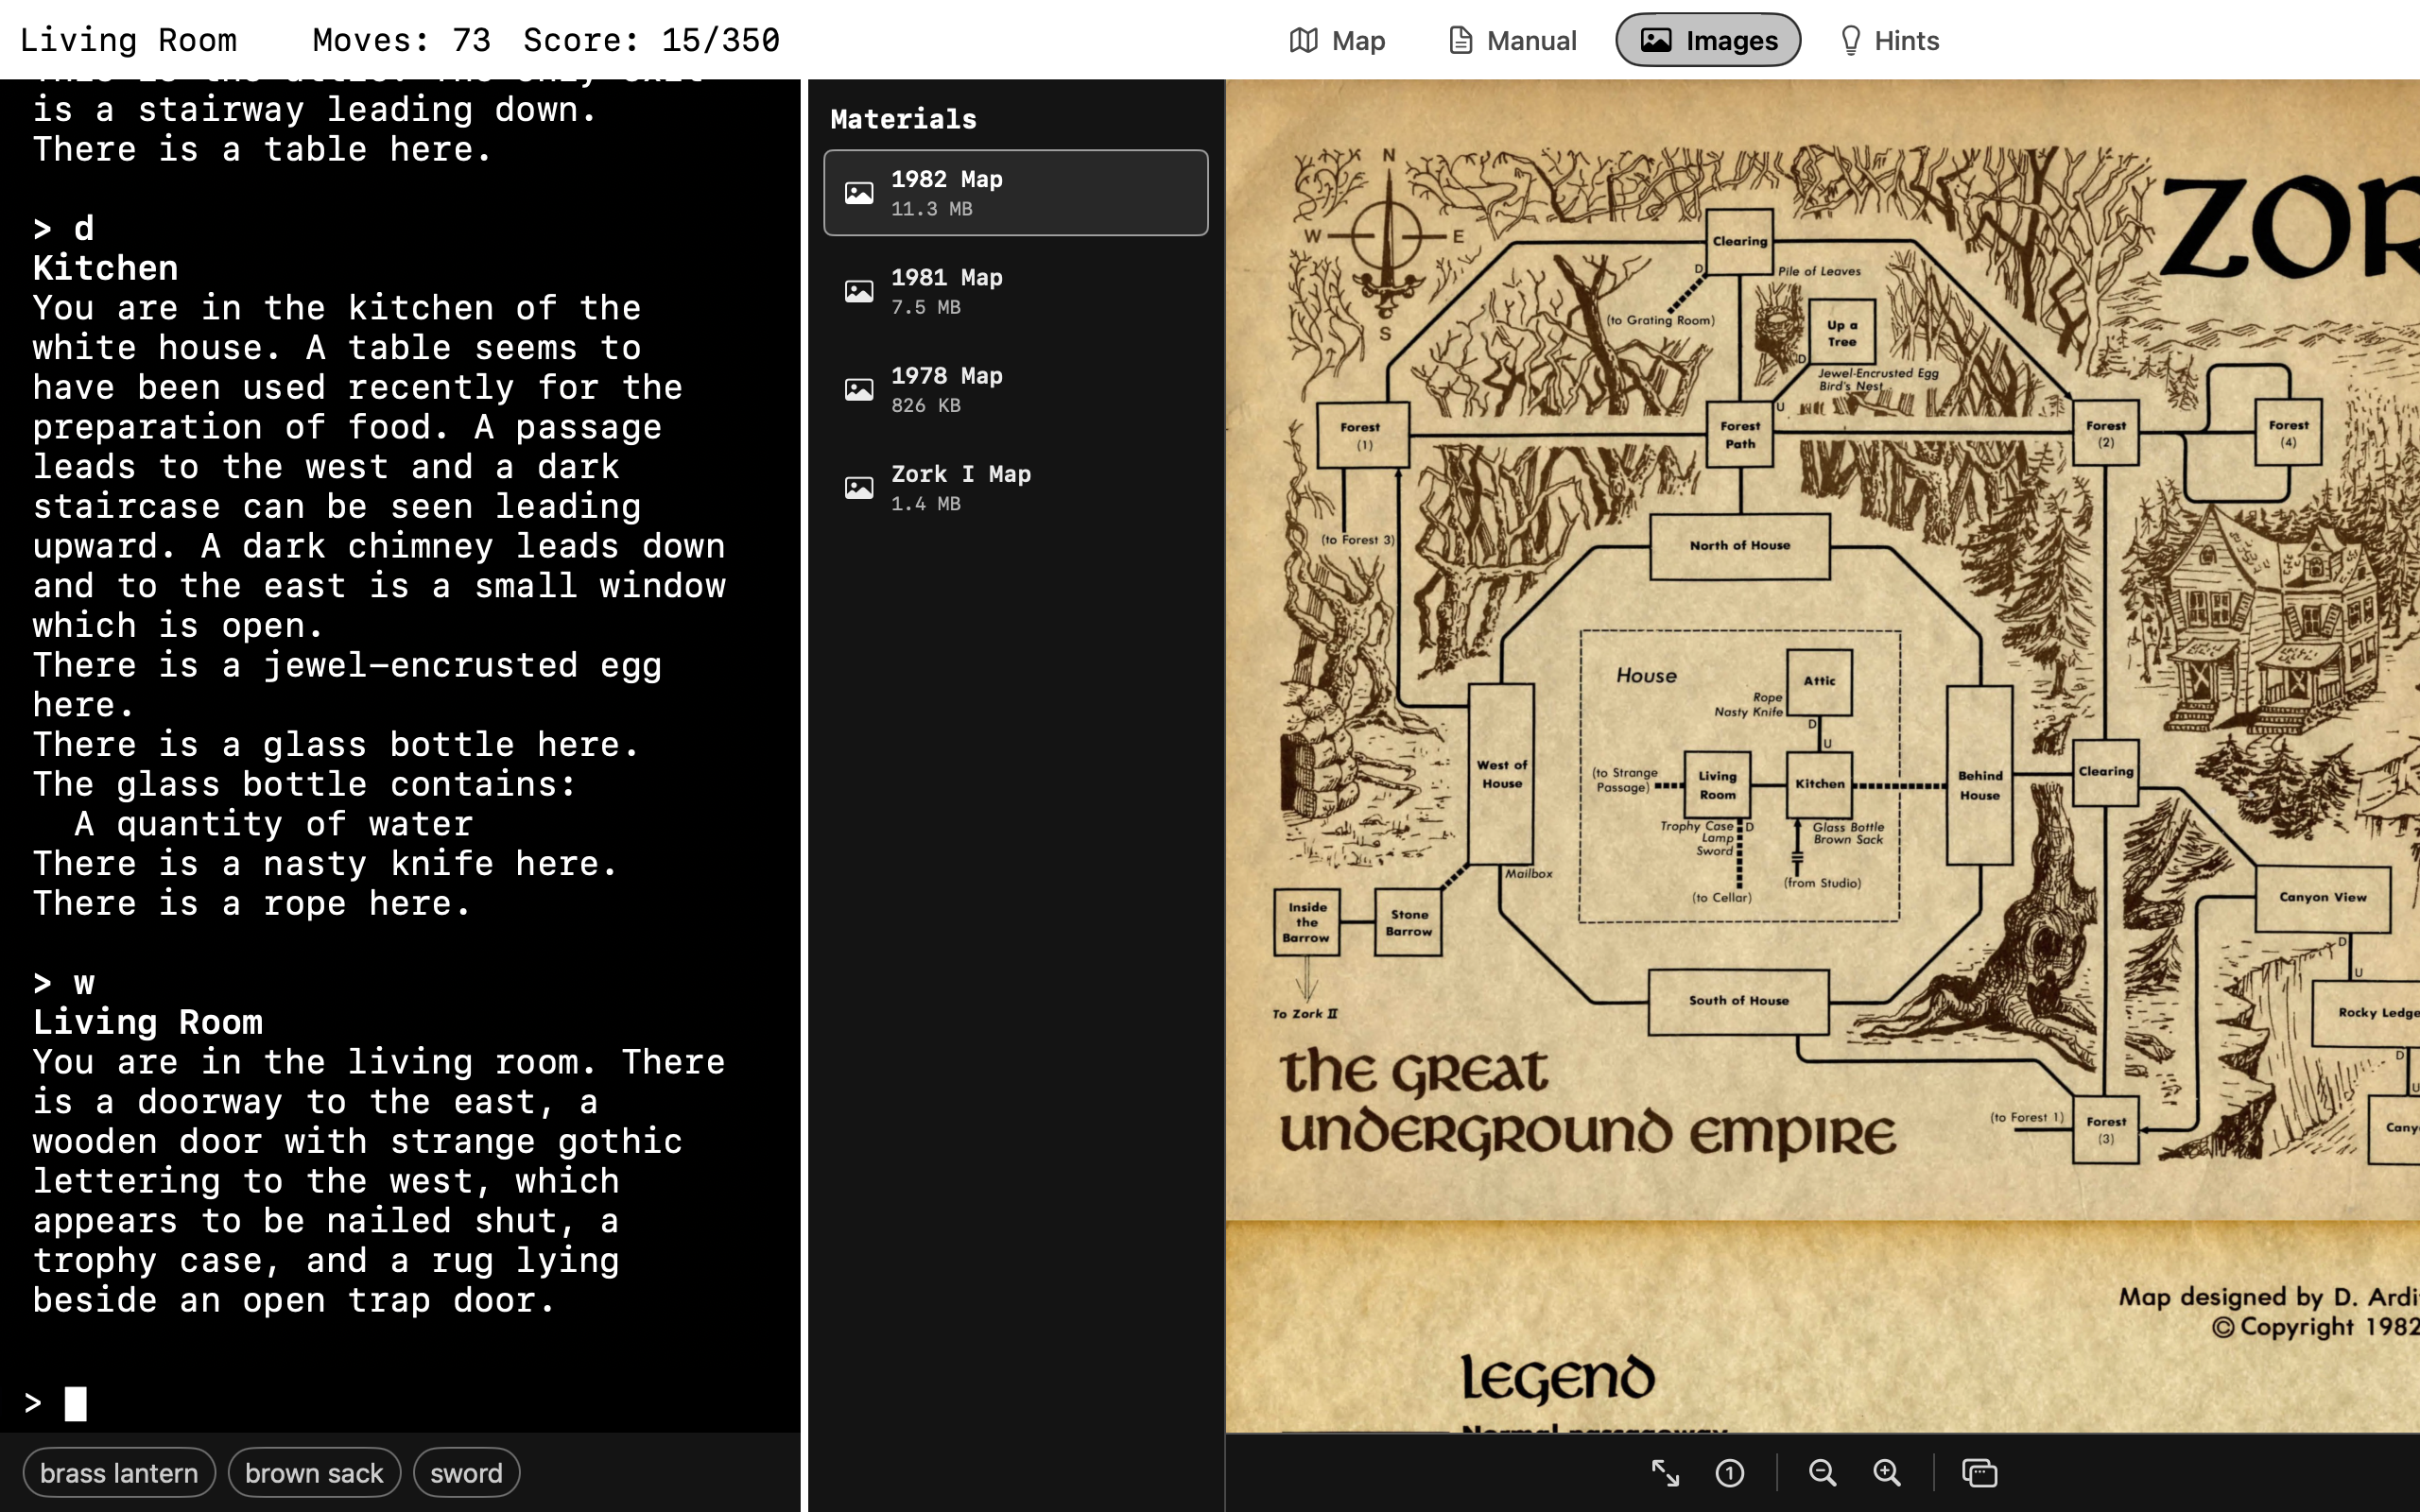The height and width of the screenshot is (1512, 2420).
Task: Click the Images tab's picture icon
Action: [1656, 40]
